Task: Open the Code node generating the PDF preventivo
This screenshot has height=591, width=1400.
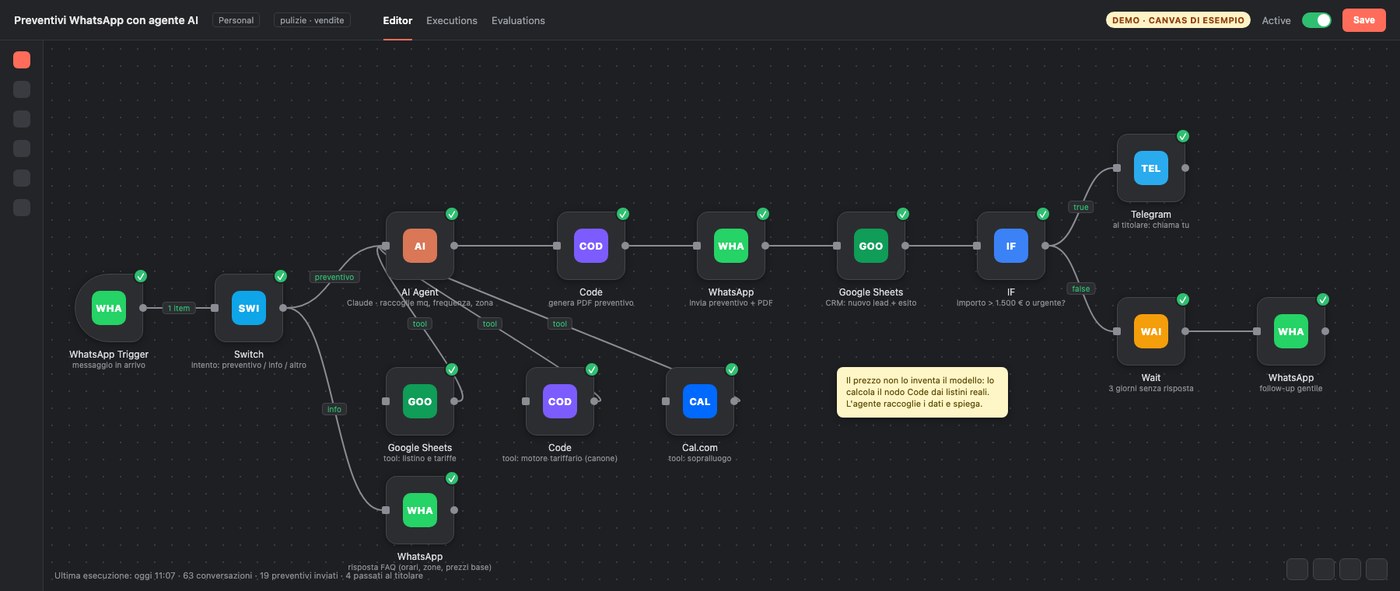Action: pos(590,245)
